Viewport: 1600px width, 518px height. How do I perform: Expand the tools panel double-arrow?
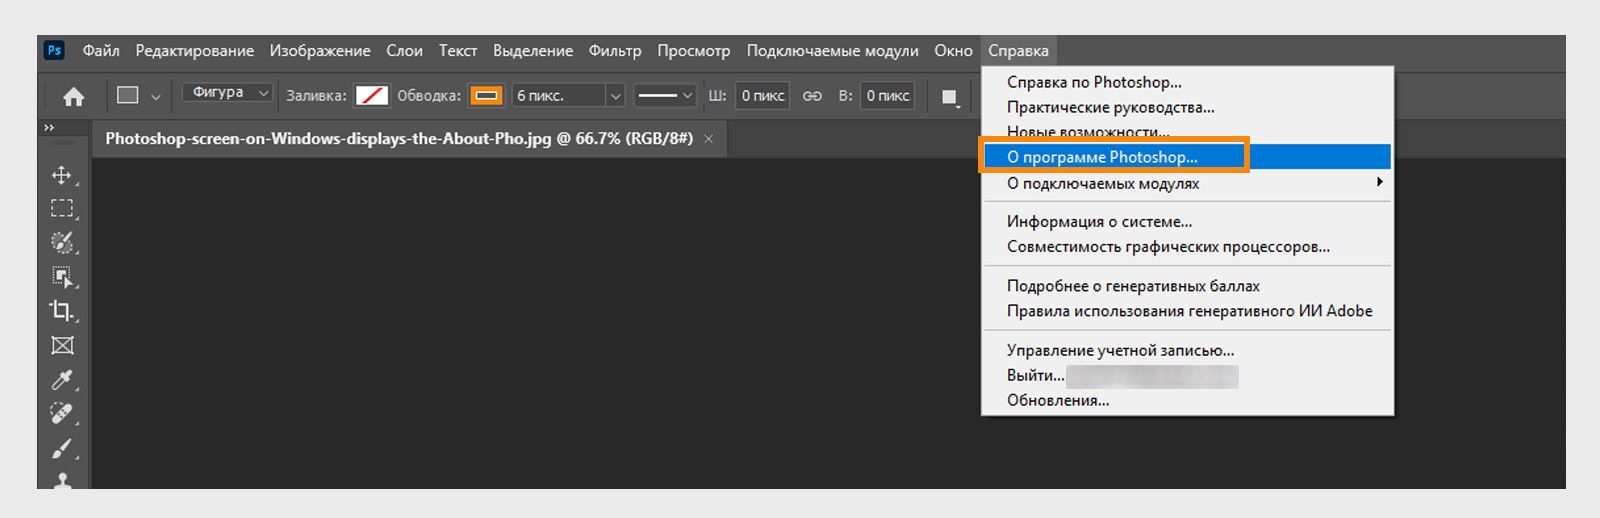click(49, 128)
